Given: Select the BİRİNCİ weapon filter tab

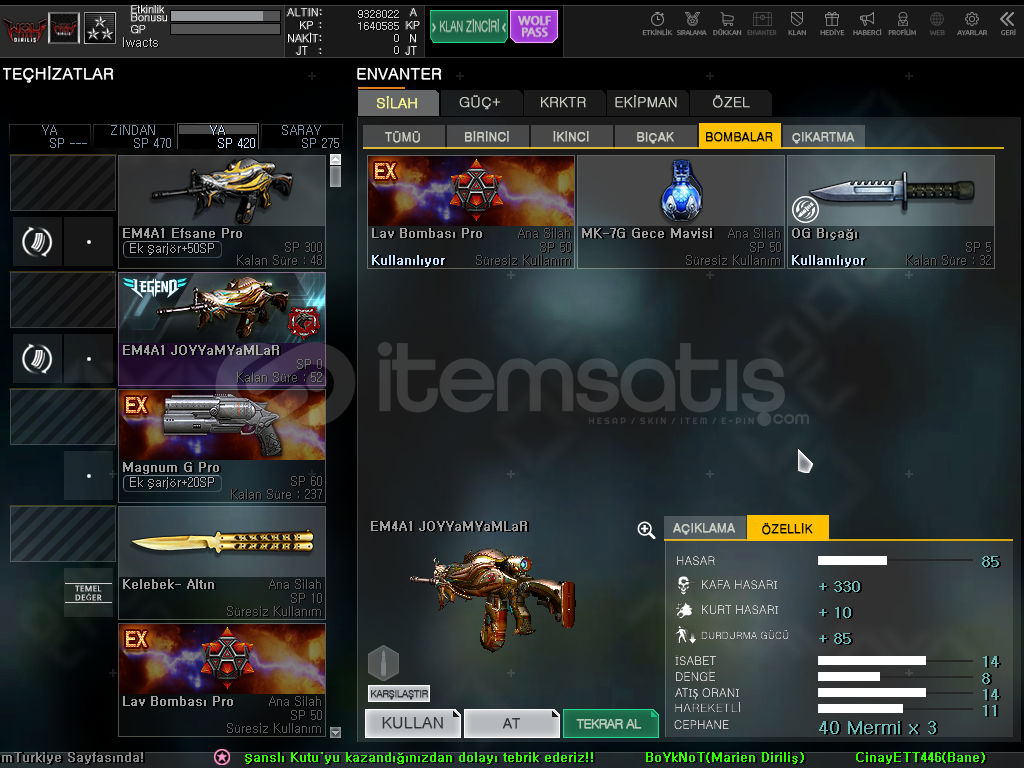Looking at the screenshot, I should click(486, 137).
